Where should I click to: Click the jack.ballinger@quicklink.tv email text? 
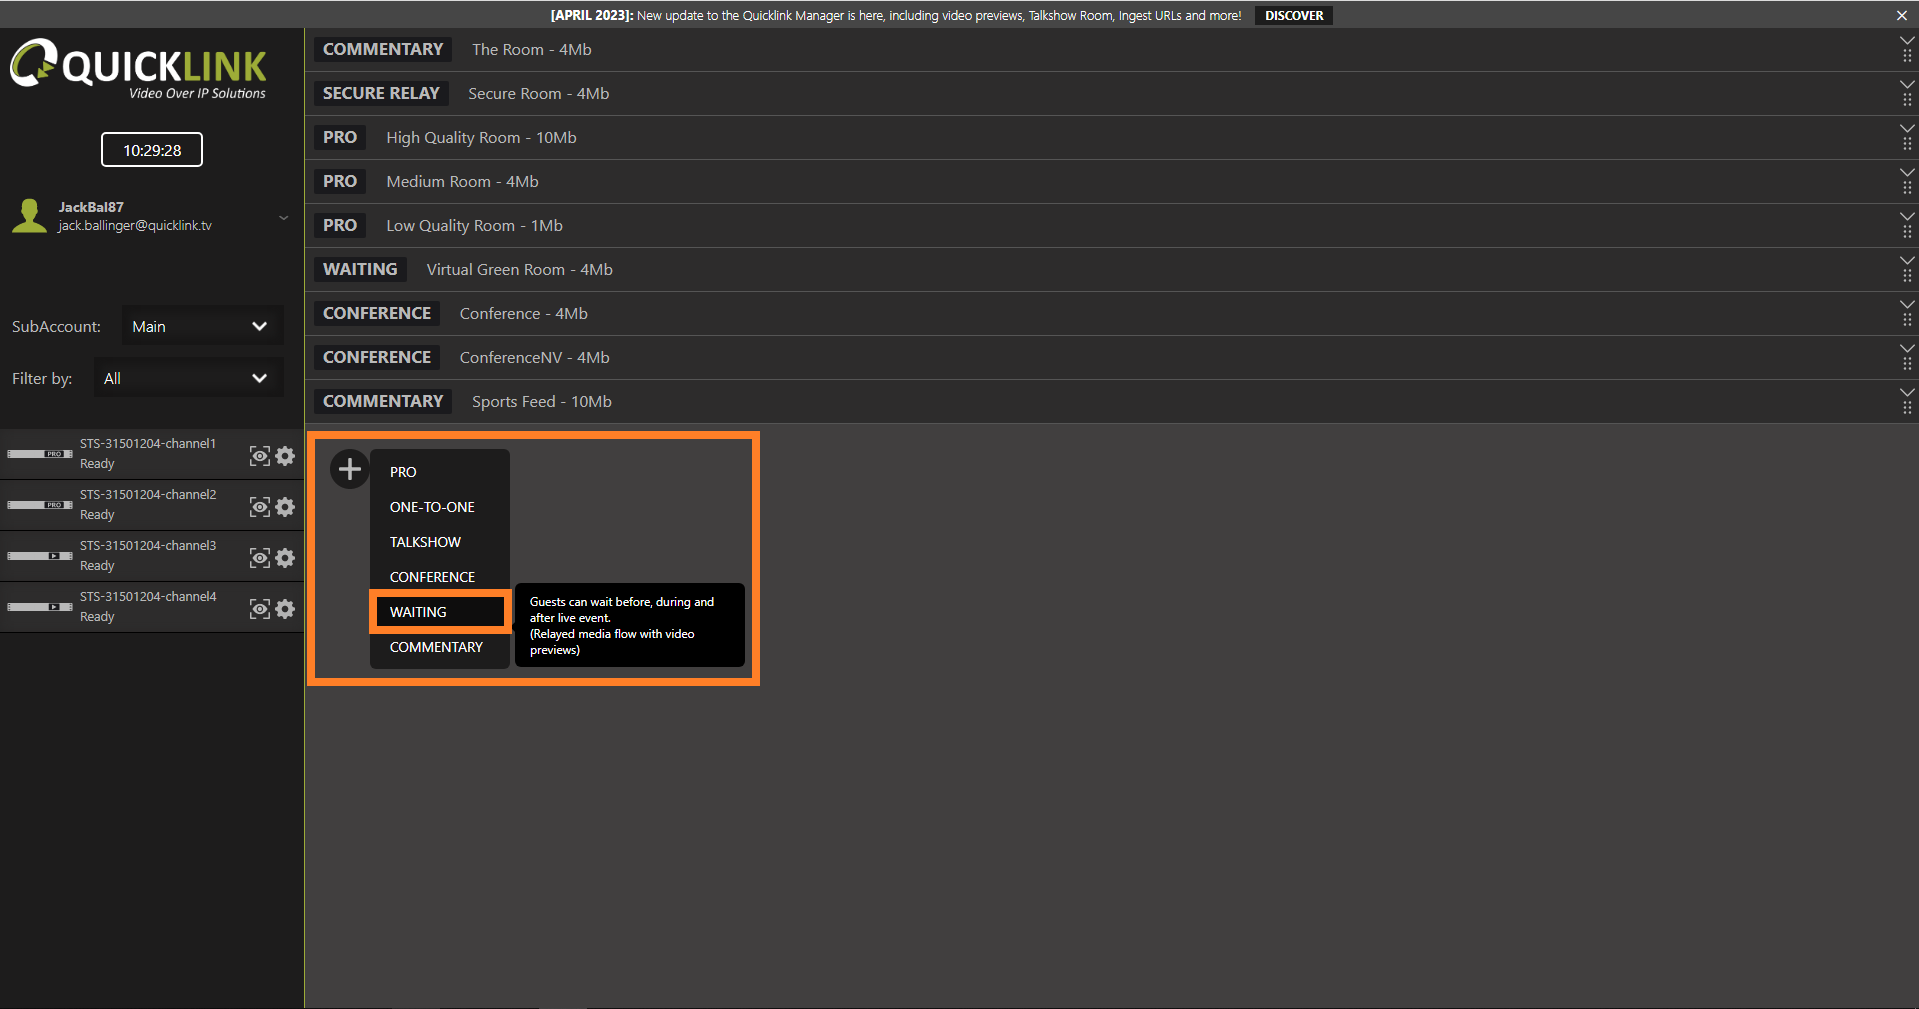[x=135, y=226]
